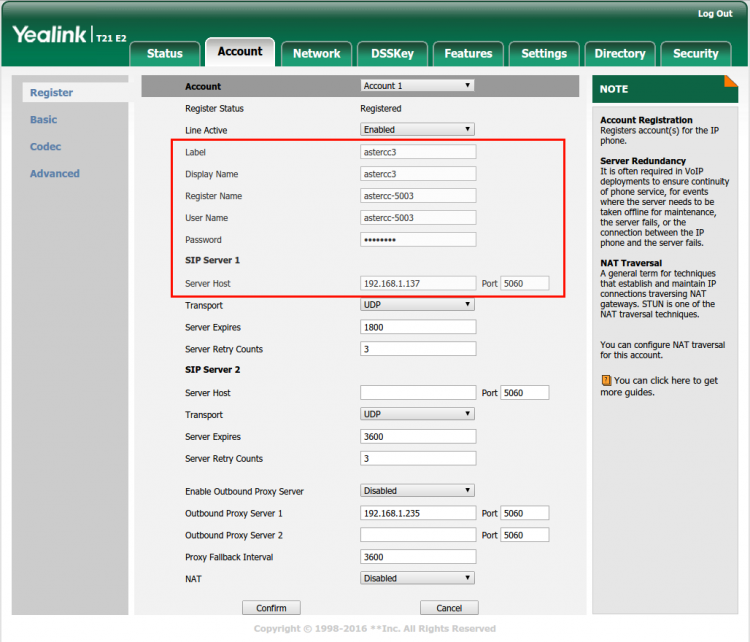
Task: Click the Cancel button
Action: click(x=449, y=608)
